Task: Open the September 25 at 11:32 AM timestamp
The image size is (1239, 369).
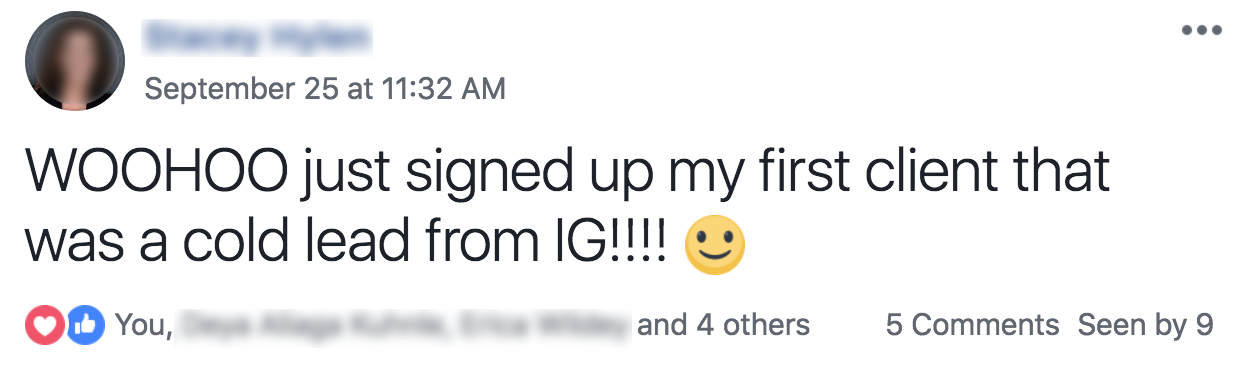Action: pyautogui.click(x=325, y=89)
